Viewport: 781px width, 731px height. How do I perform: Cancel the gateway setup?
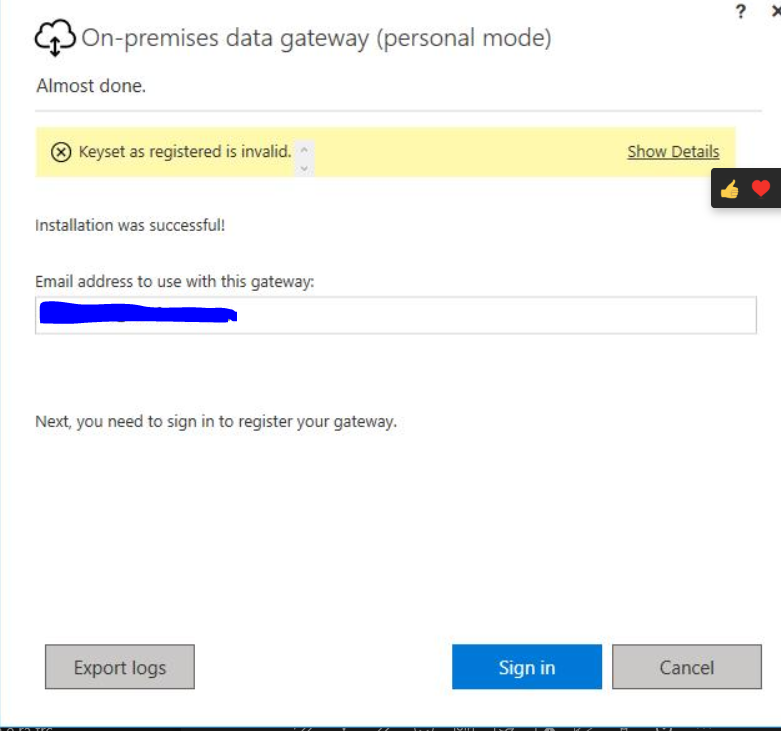pos(686,667)
